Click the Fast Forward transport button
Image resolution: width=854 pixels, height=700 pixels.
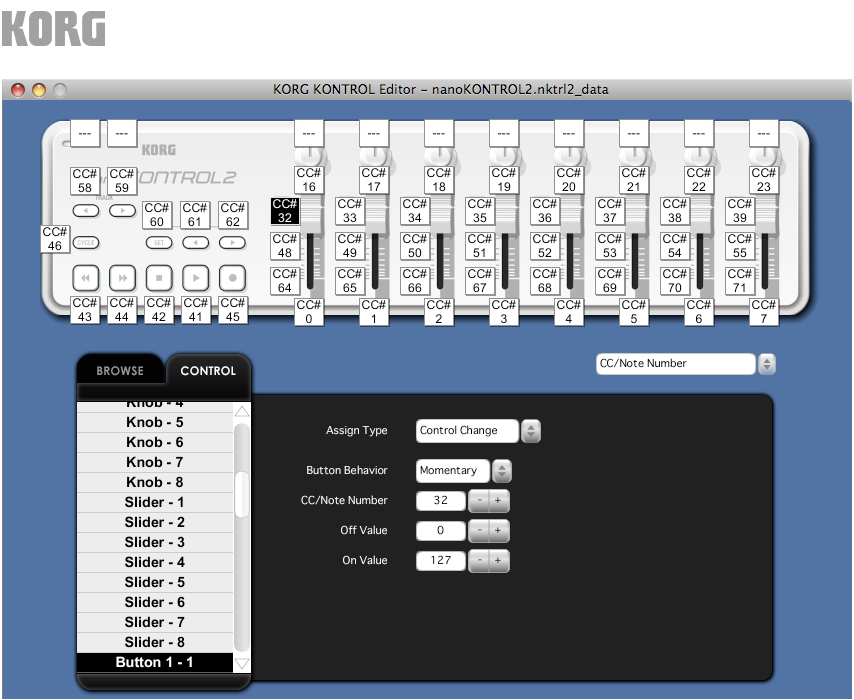tap(123, 278)
